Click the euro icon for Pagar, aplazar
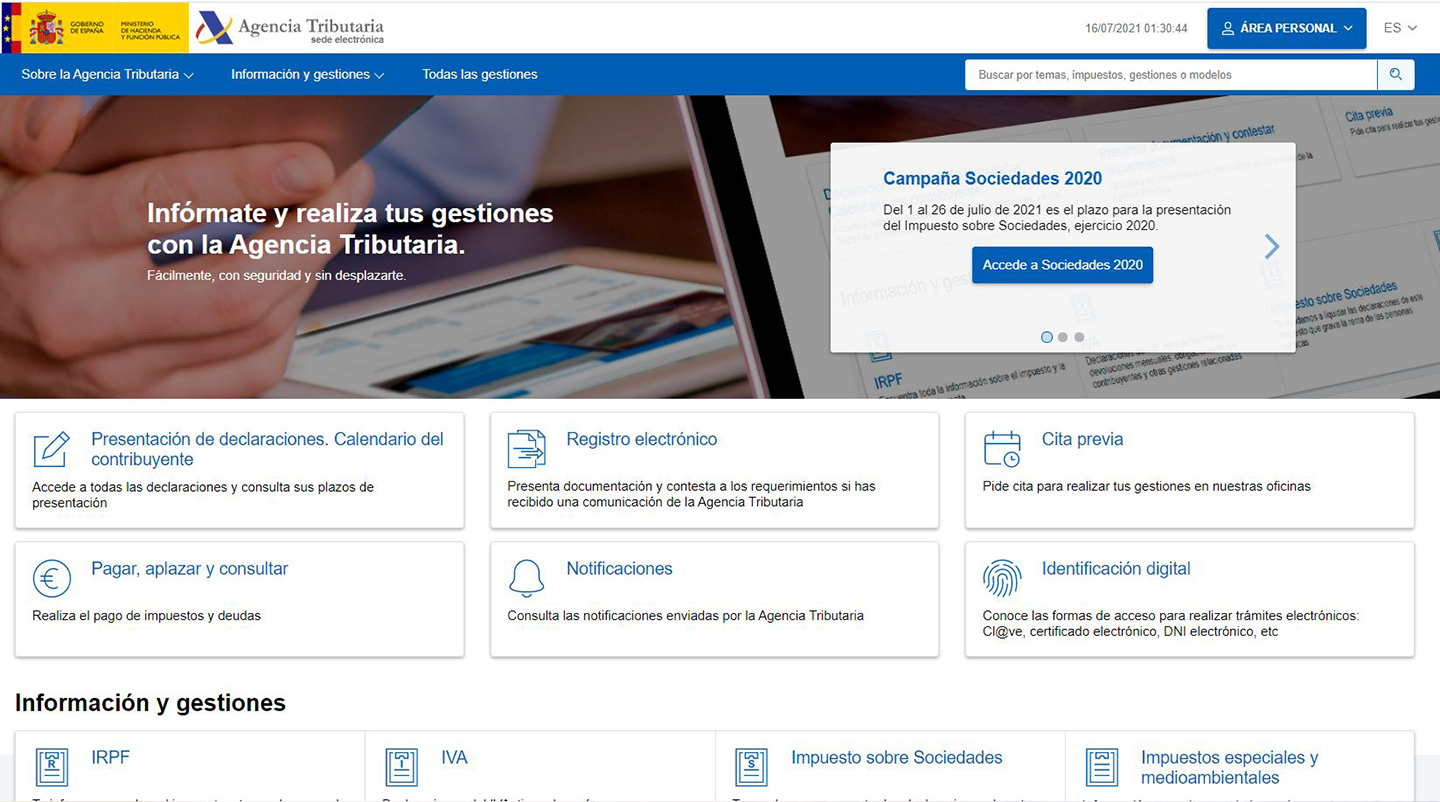The height and width of the screenshot is (802, 1440). 51,578
